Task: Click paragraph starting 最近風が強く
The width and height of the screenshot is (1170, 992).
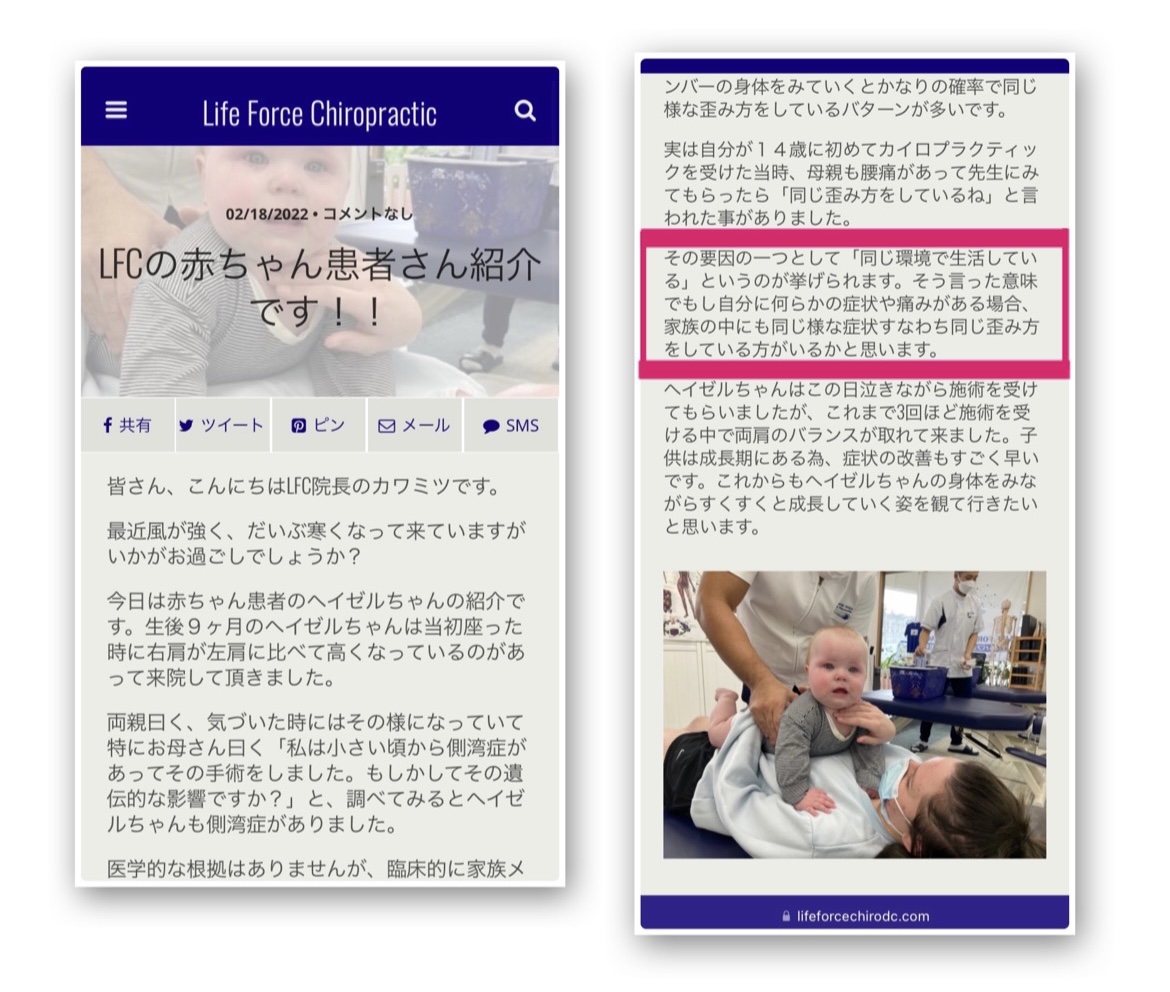Action: pyautogui.click(x=316, y=543)
